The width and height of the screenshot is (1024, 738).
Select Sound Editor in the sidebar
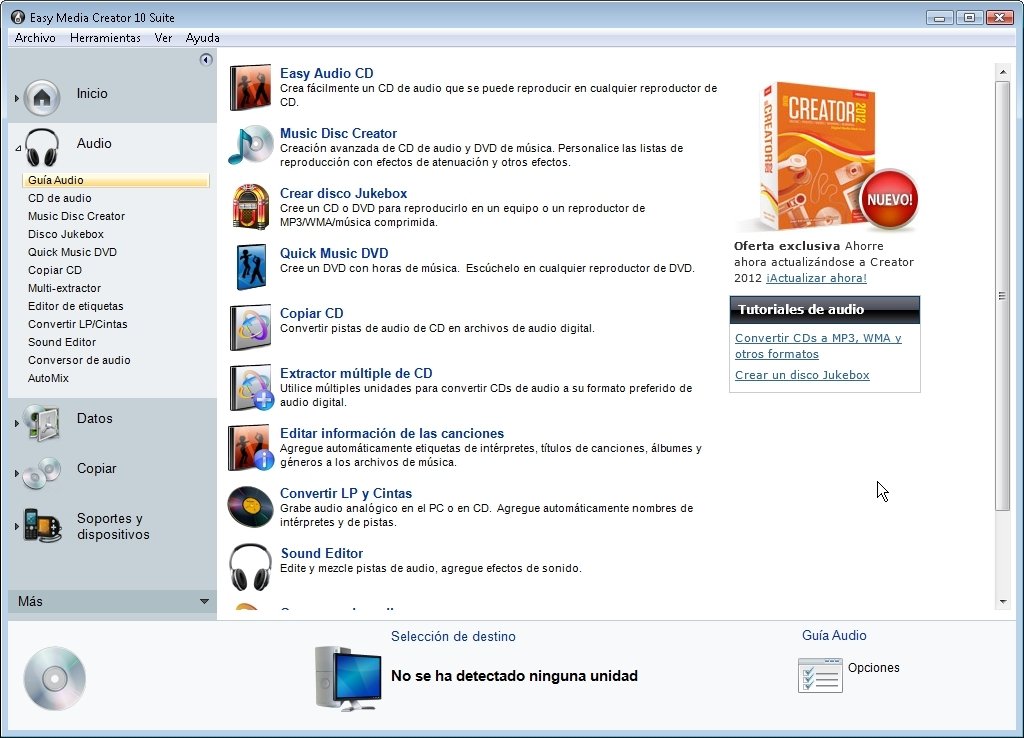click(62, 342)
